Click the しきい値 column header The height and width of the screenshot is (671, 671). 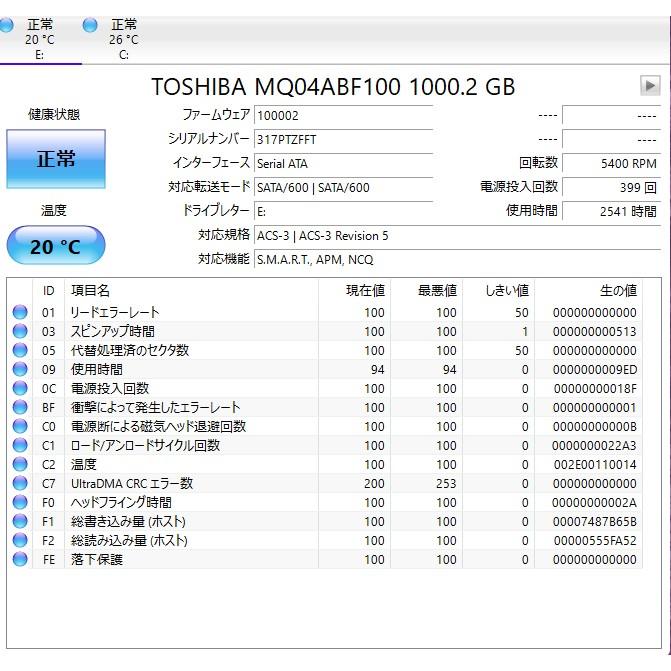point(499,291)
